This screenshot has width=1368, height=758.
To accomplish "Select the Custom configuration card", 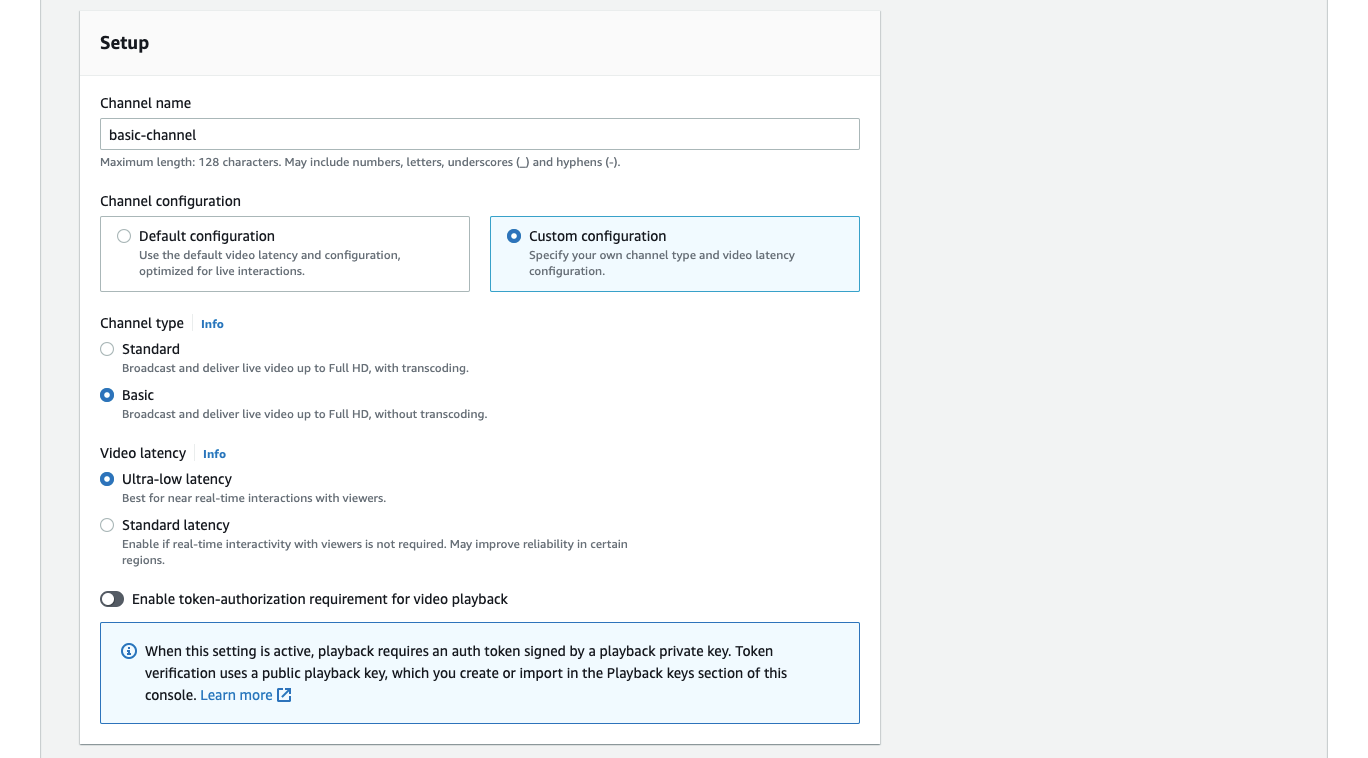I will (x=674, y=253).
